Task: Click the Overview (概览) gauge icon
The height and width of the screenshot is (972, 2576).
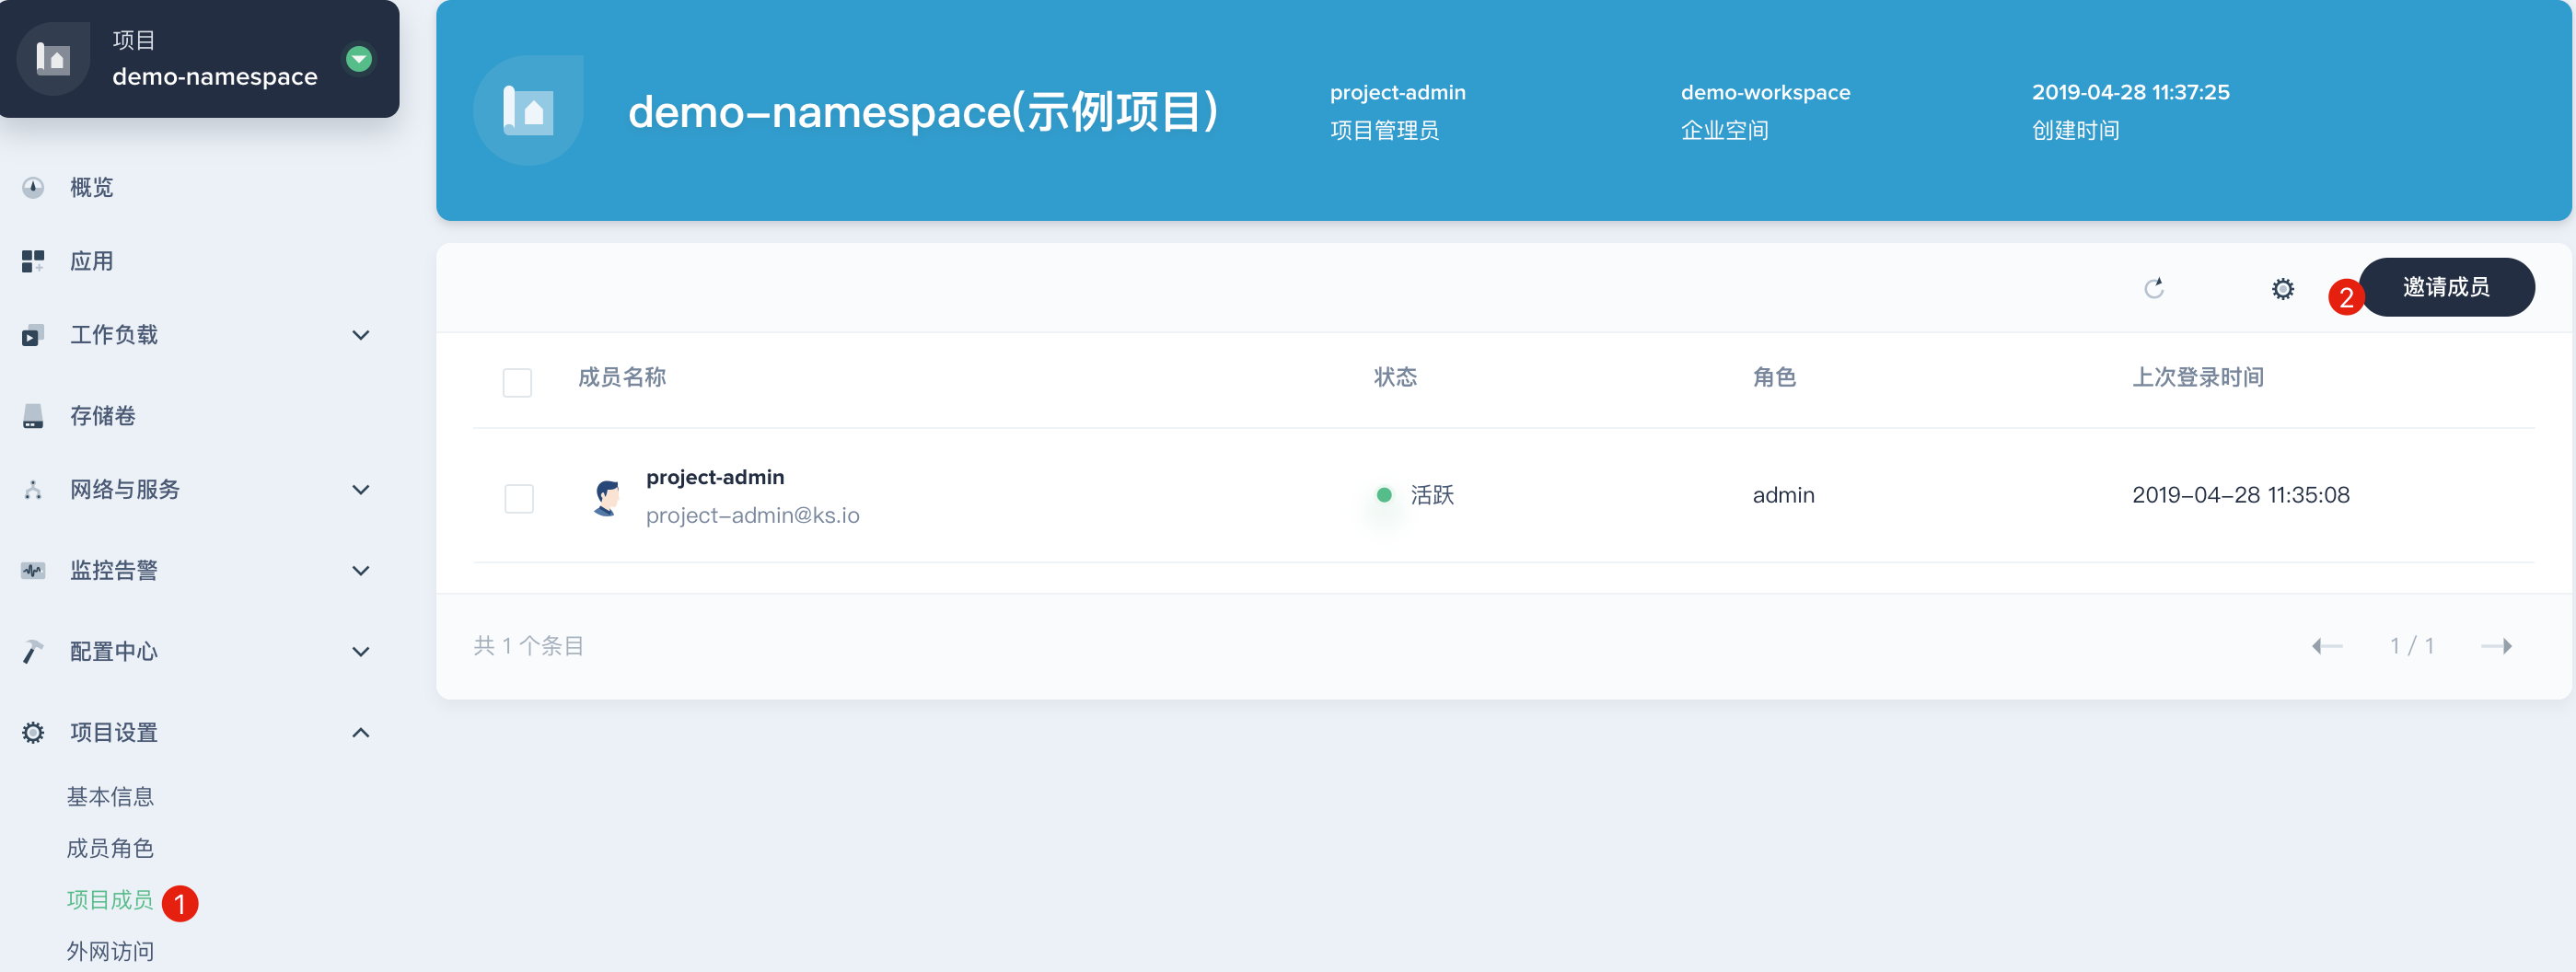Action: point(33,188)
